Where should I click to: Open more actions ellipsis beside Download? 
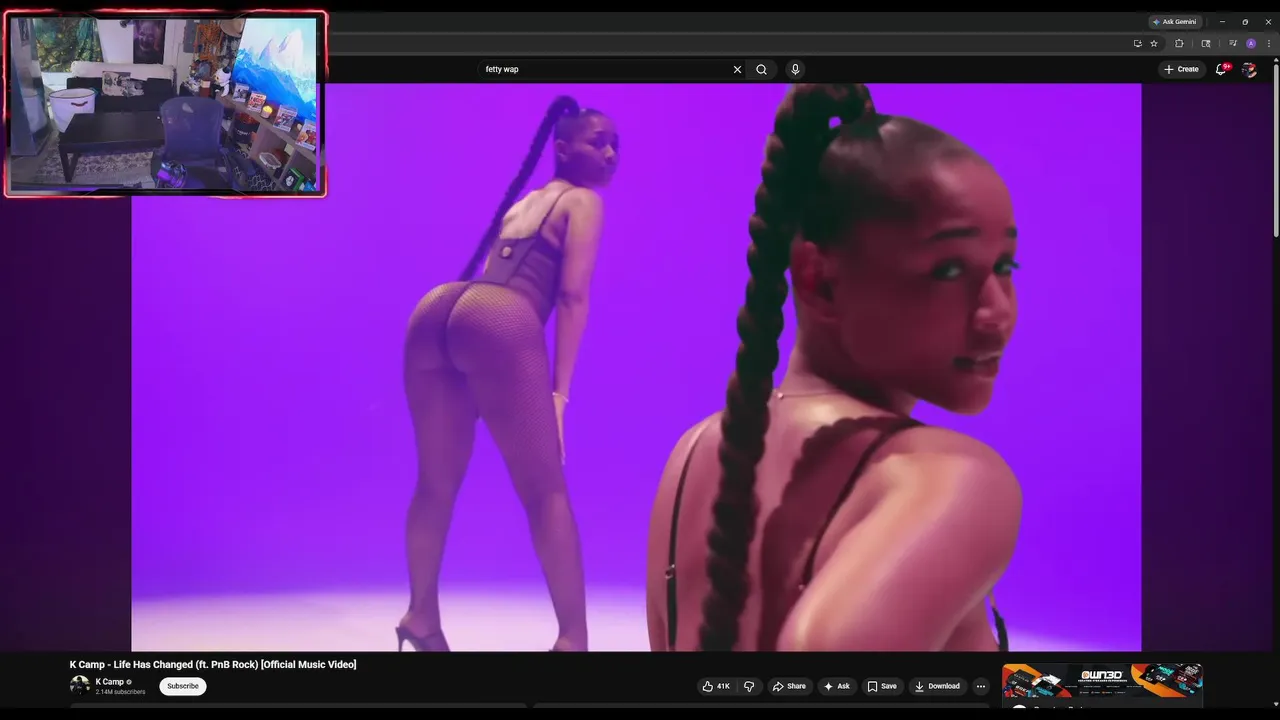[x=980, y=686]
